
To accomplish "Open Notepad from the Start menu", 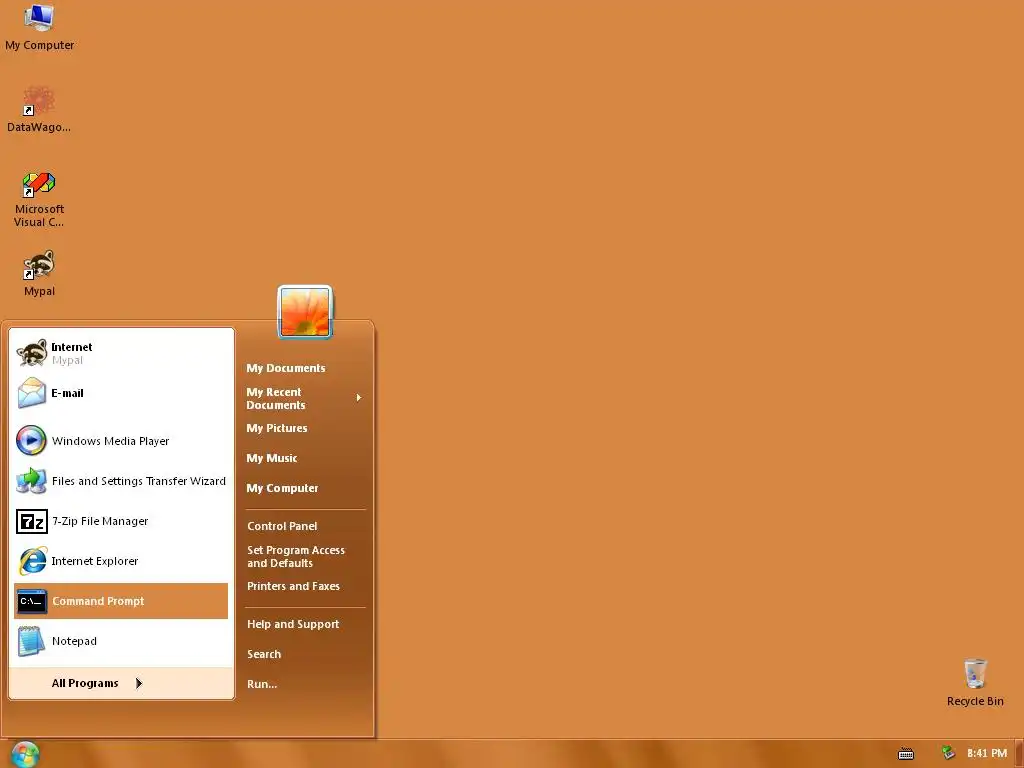I will pos(121,641).
